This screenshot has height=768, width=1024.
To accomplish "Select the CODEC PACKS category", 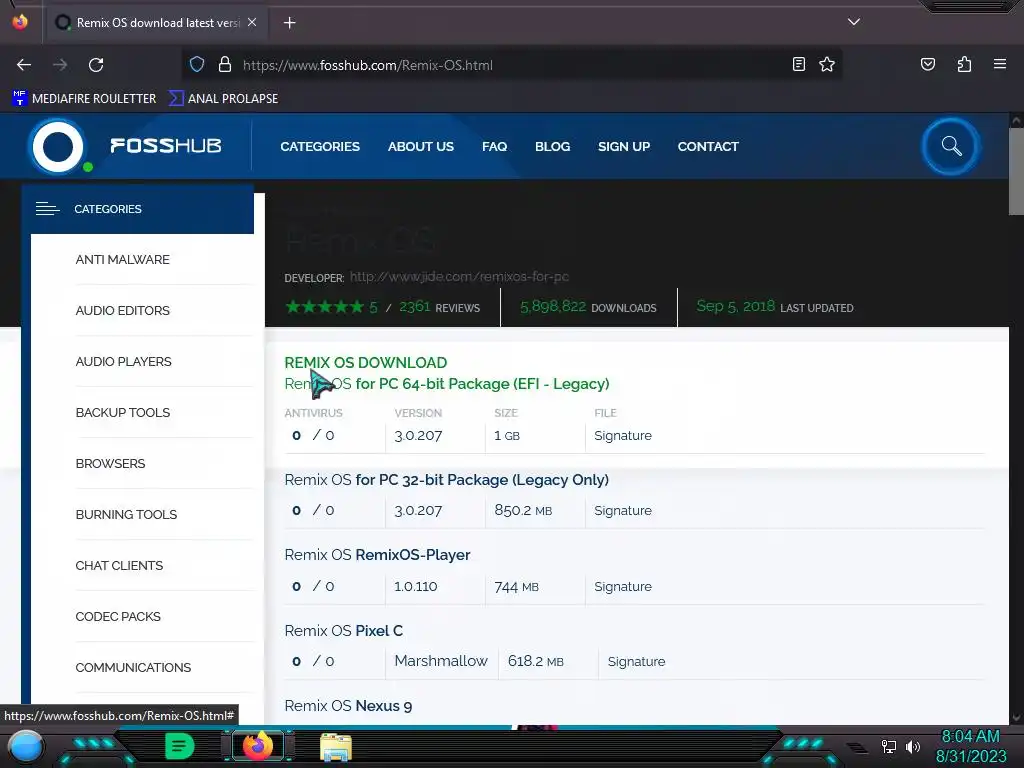I will (118, 616).
